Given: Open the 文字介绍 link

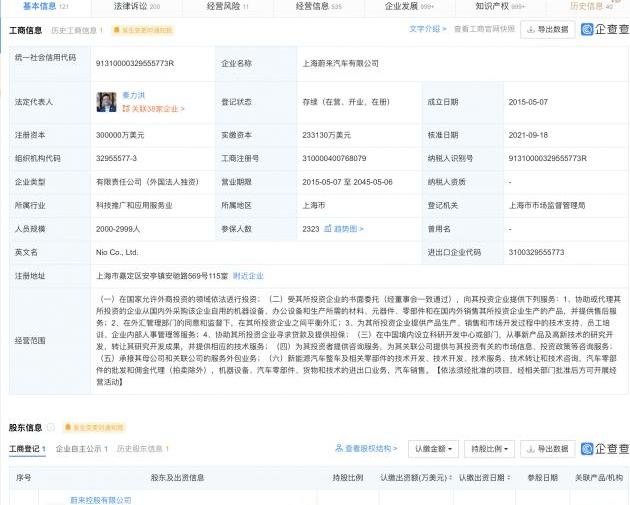Looking at the screenshot, I should point(428,29).
